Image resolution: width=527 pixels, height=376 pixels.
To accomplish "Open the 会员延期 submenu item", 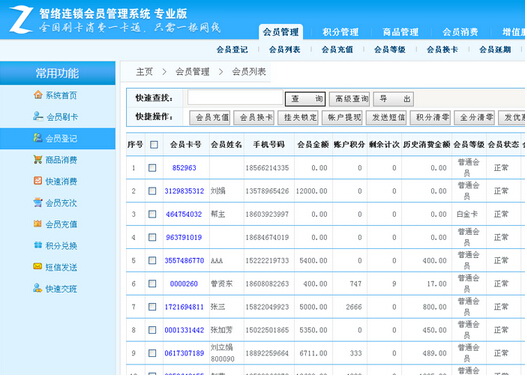I will (495, 50).
